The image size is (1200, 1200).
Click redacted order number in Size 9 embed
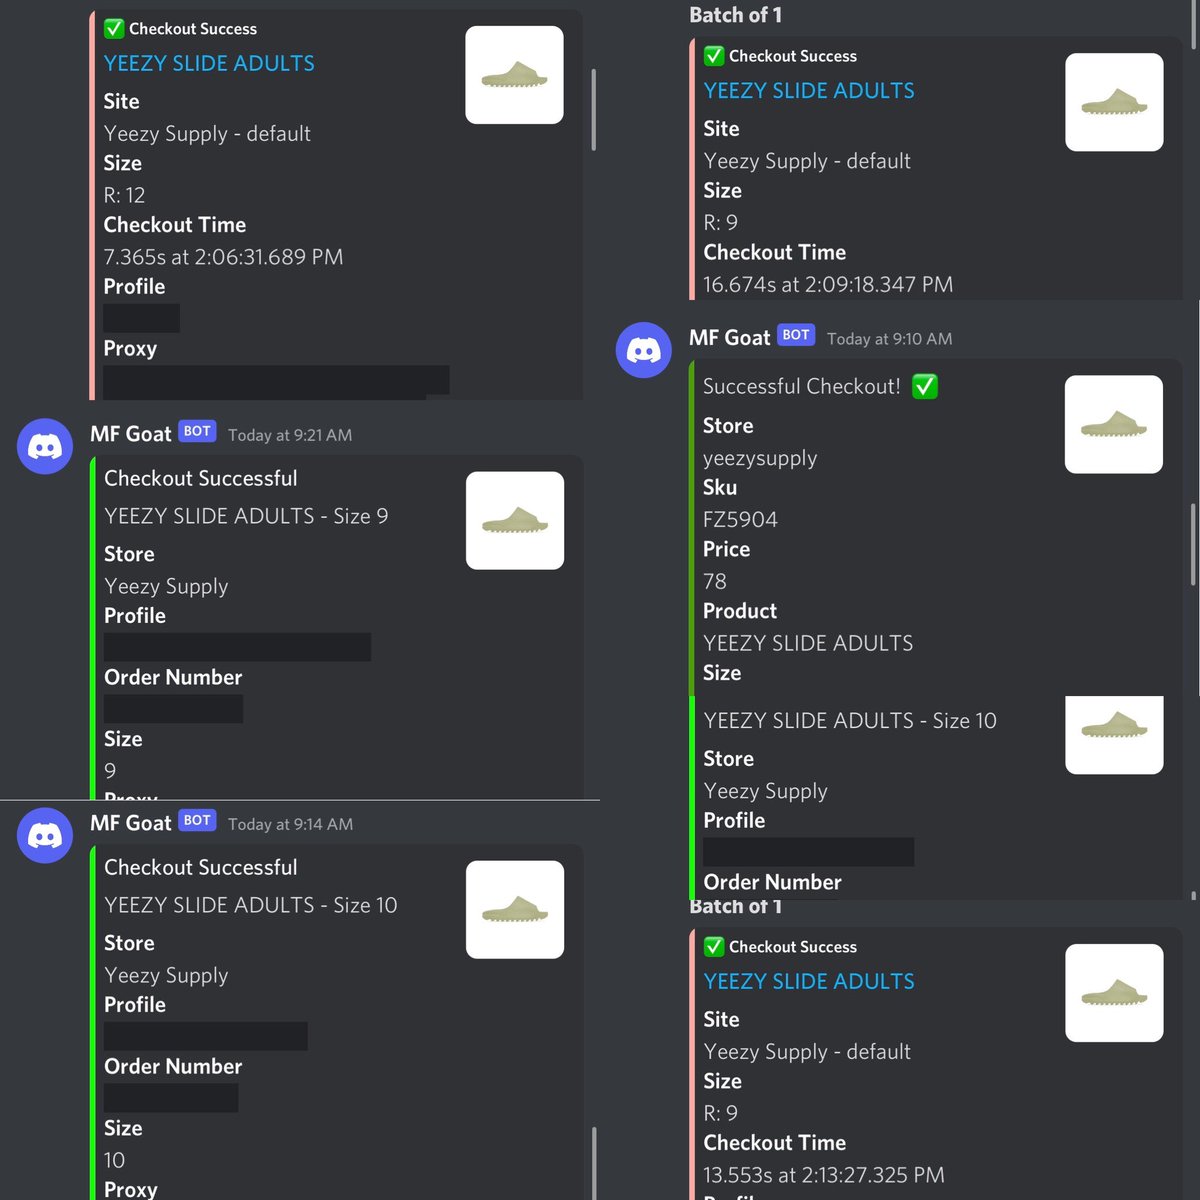point(173,709)
